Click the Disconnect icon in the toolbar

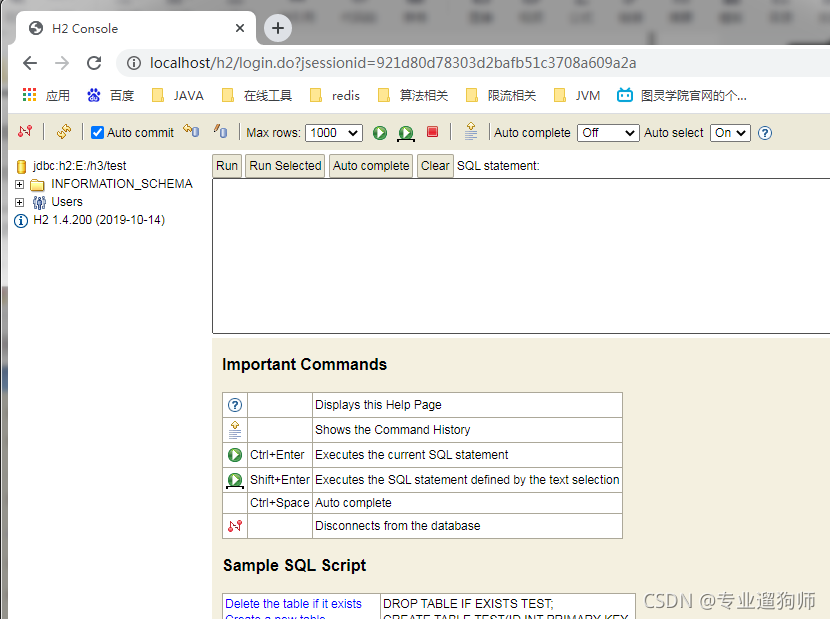25,132
